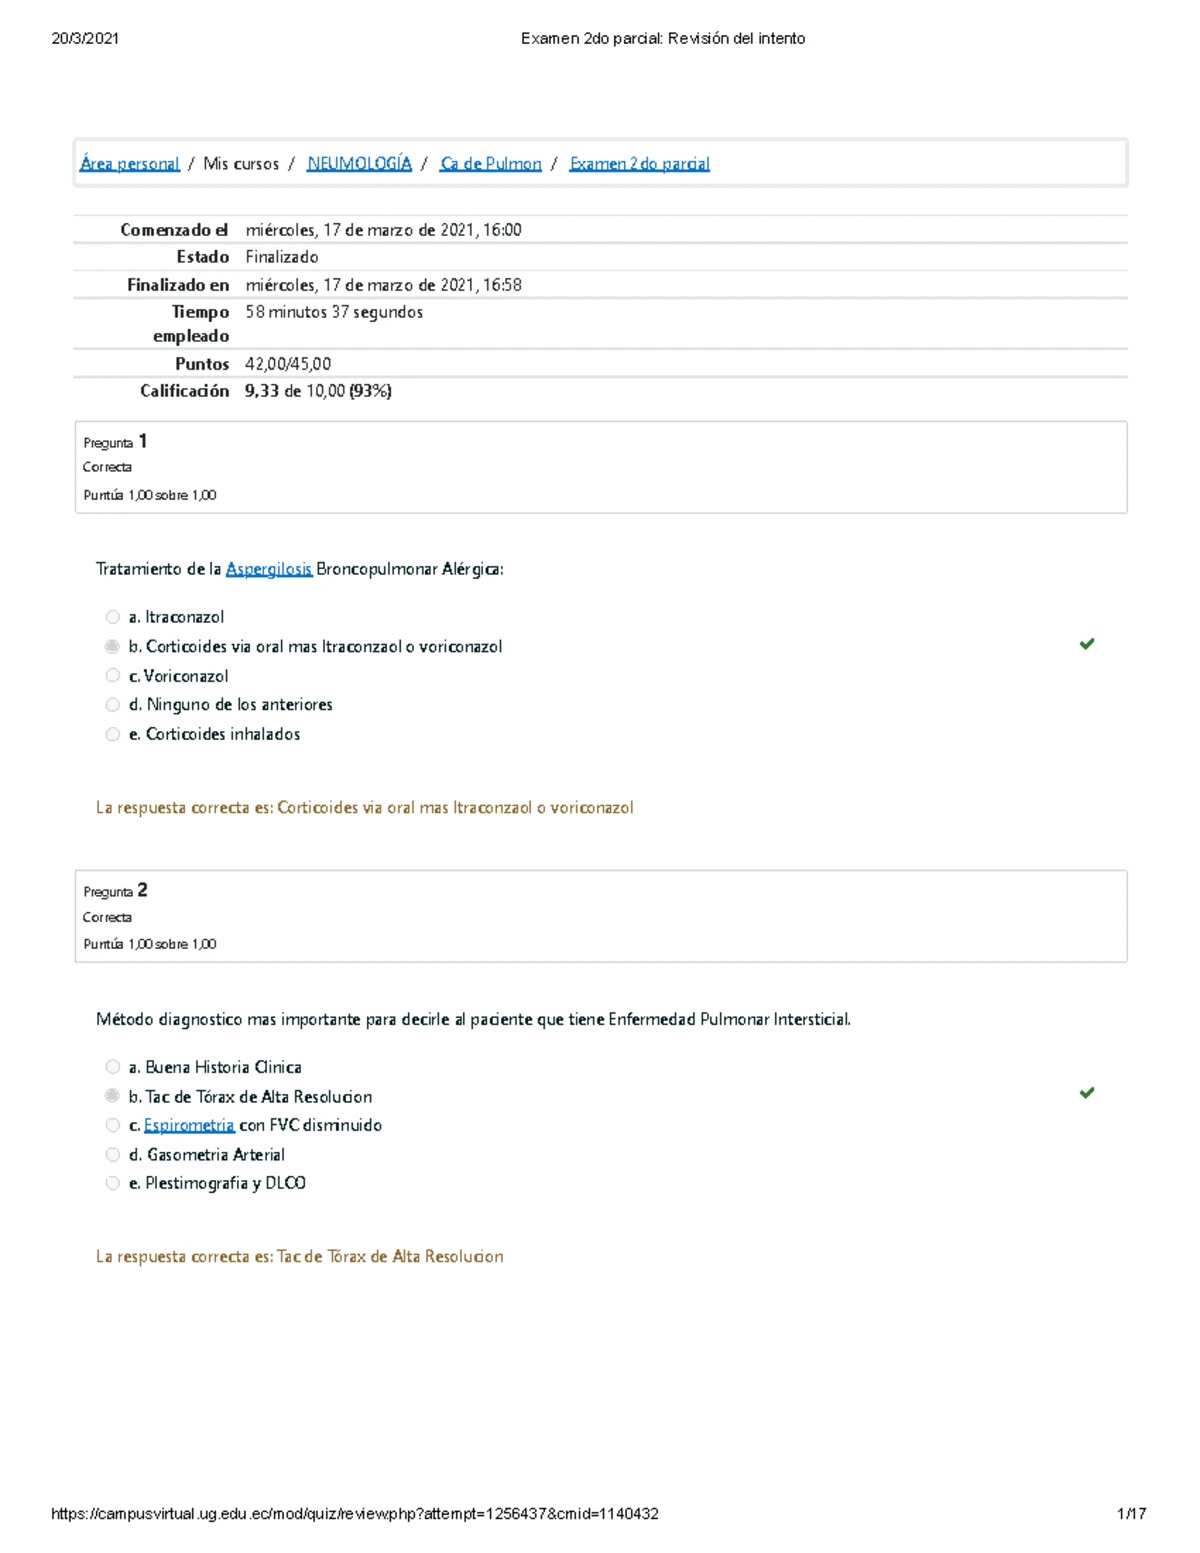Click green checkmark beside Tac de Tórax answer

click(x=1086, y=1093)
